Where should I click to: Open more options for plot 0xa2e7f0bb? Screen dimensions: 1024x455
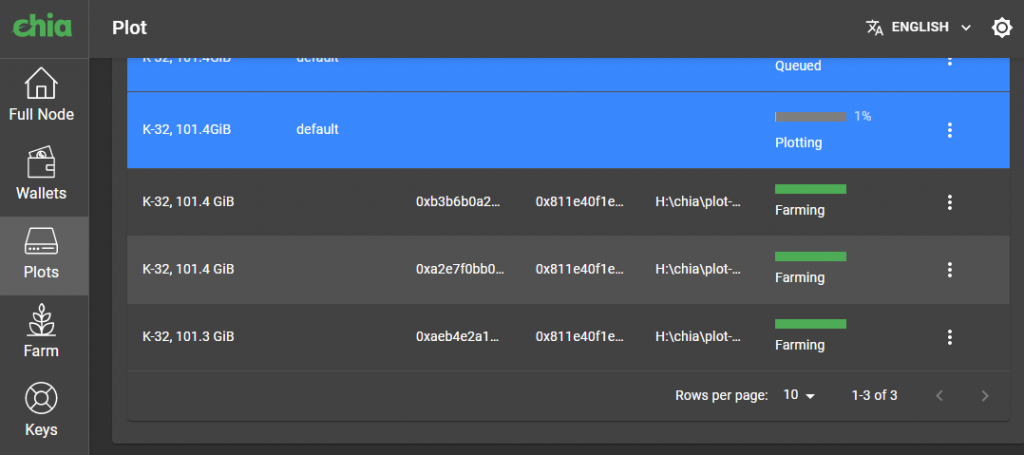coord(950,269)
